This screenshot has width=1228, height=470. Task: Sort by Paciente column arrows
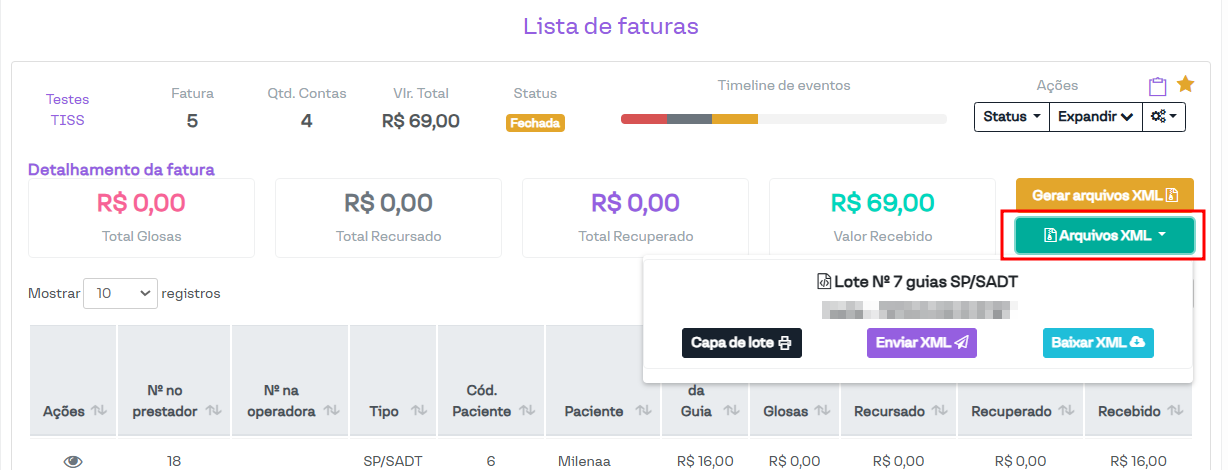pyautogui.click(x=640, y=411)
